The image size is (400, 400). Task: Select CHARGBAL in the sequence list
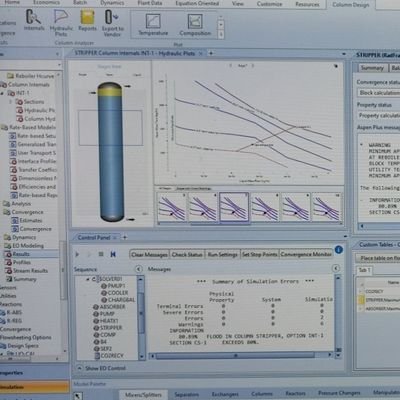point(118,300)
